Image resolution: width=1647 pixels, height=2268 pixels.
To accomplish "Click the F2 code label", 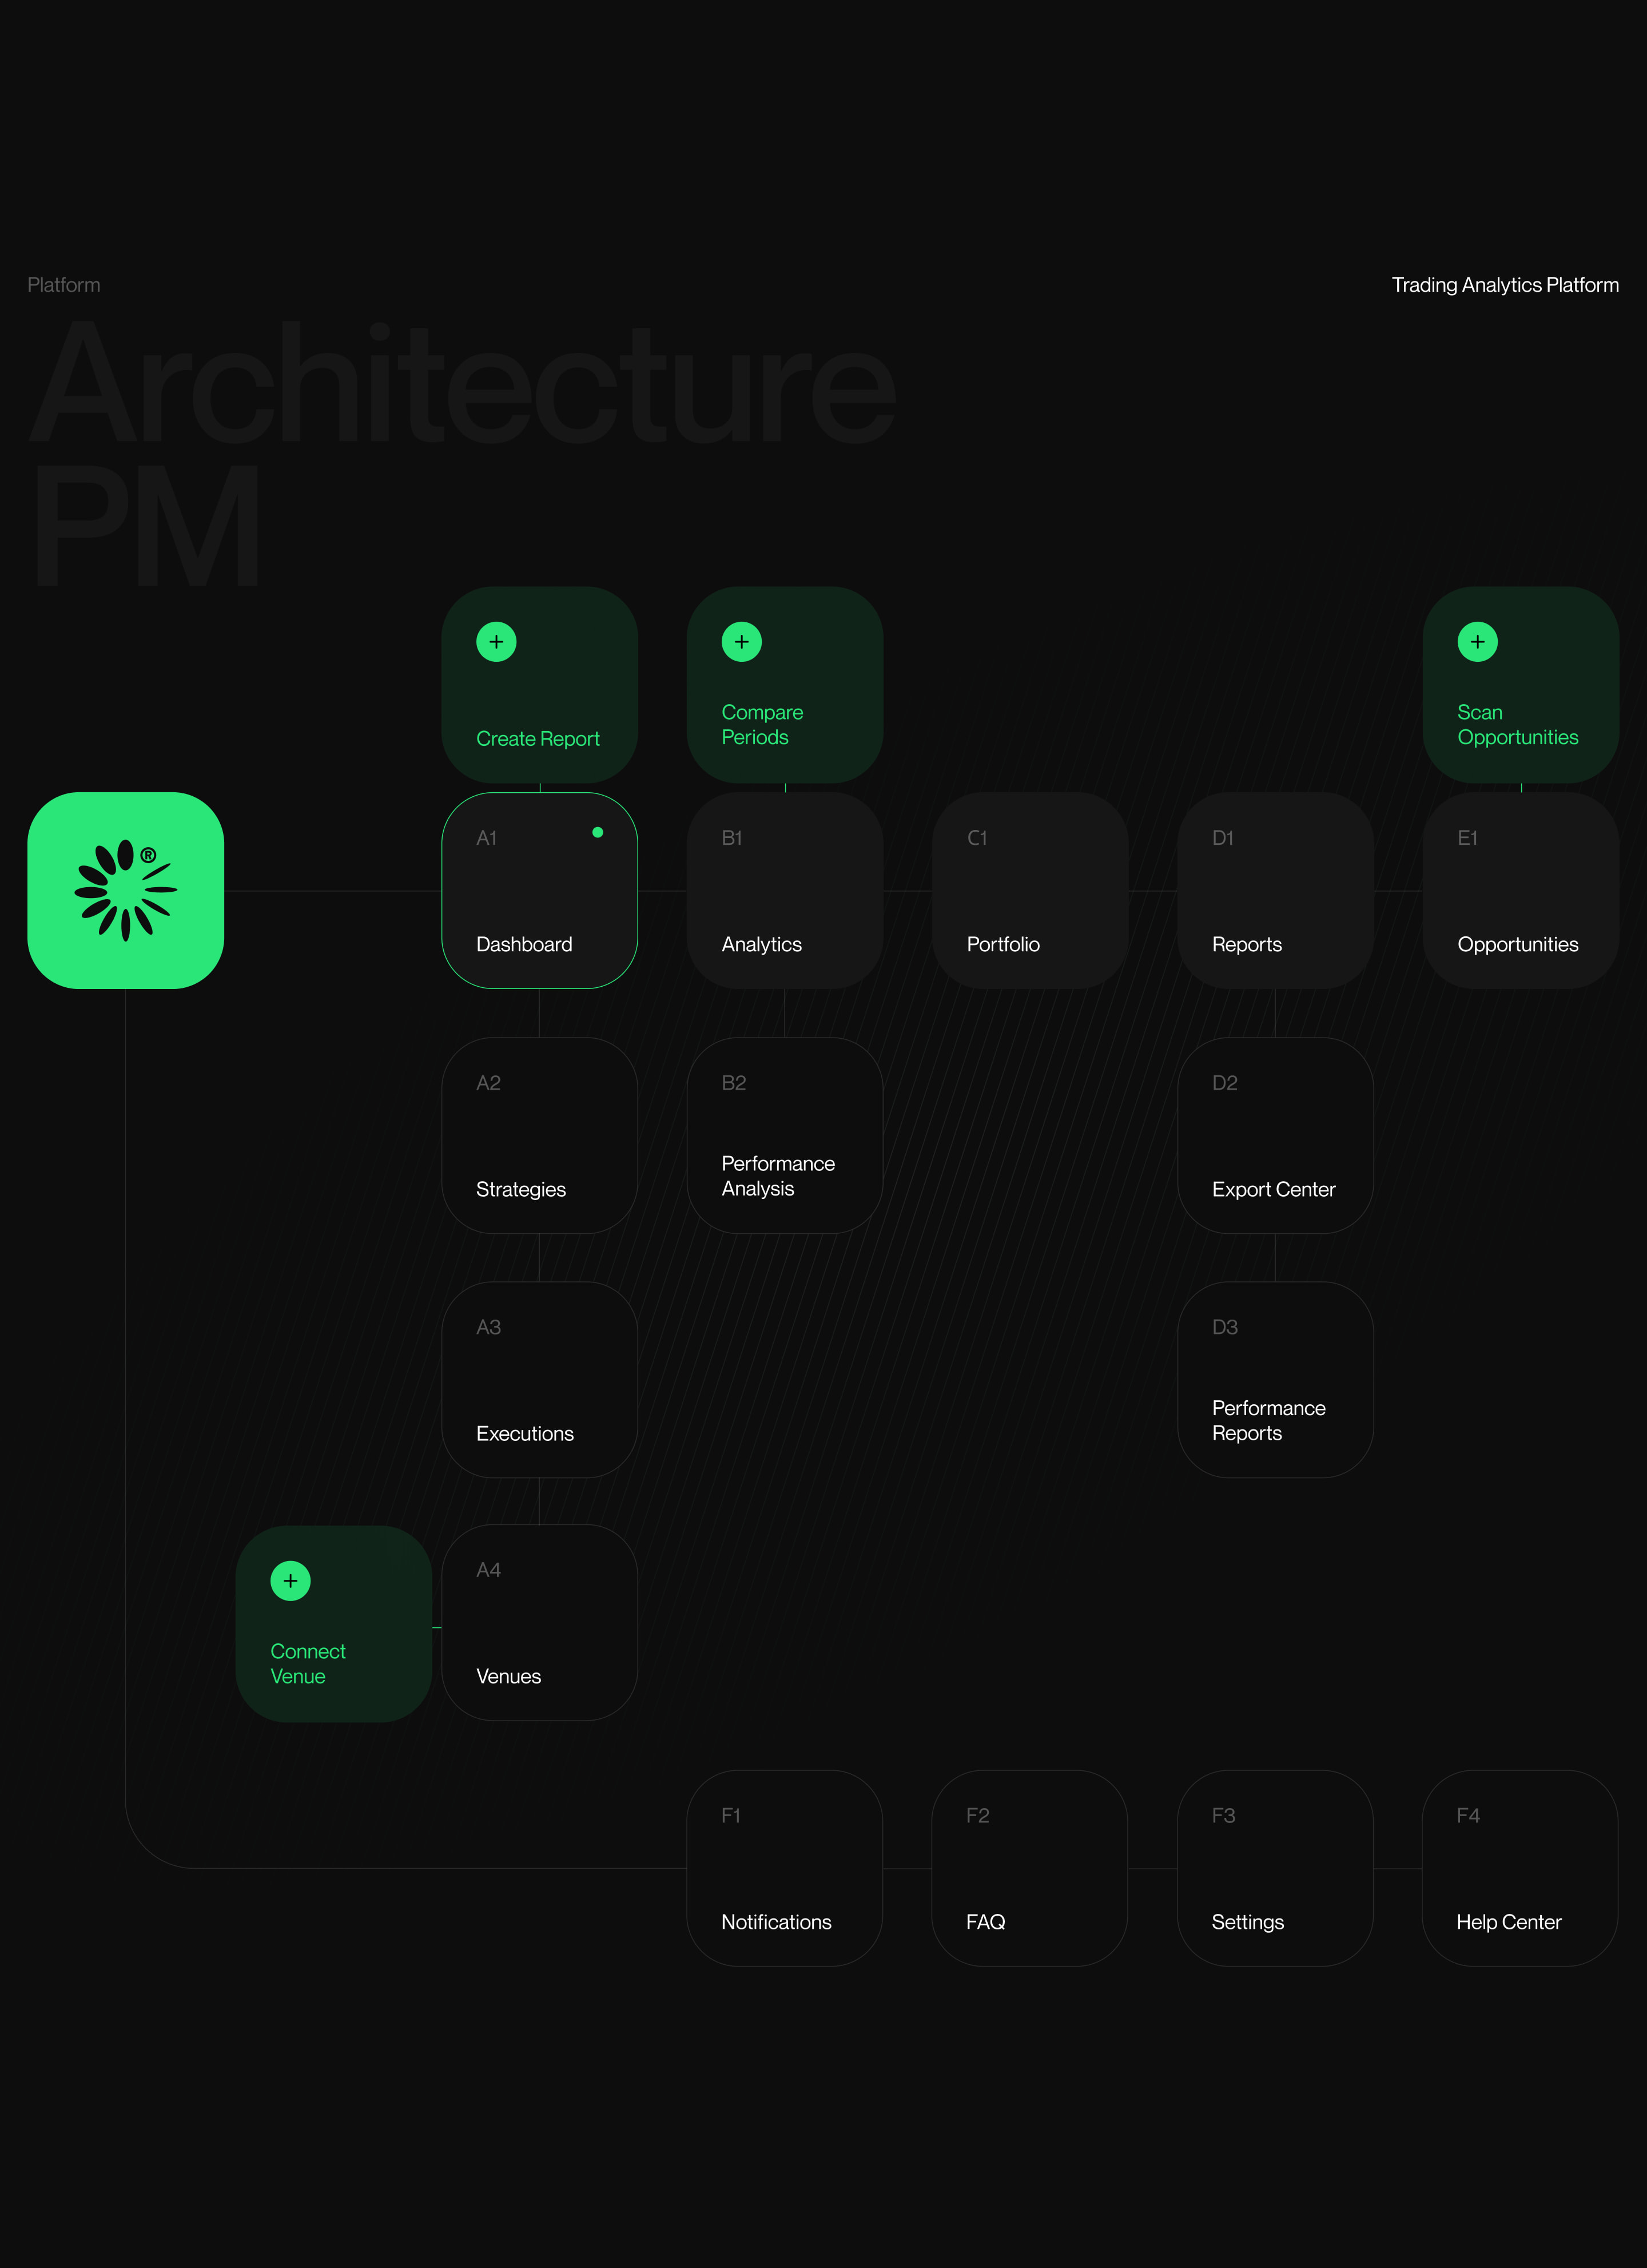I will pyautogui.click(x=978, y=1815).
